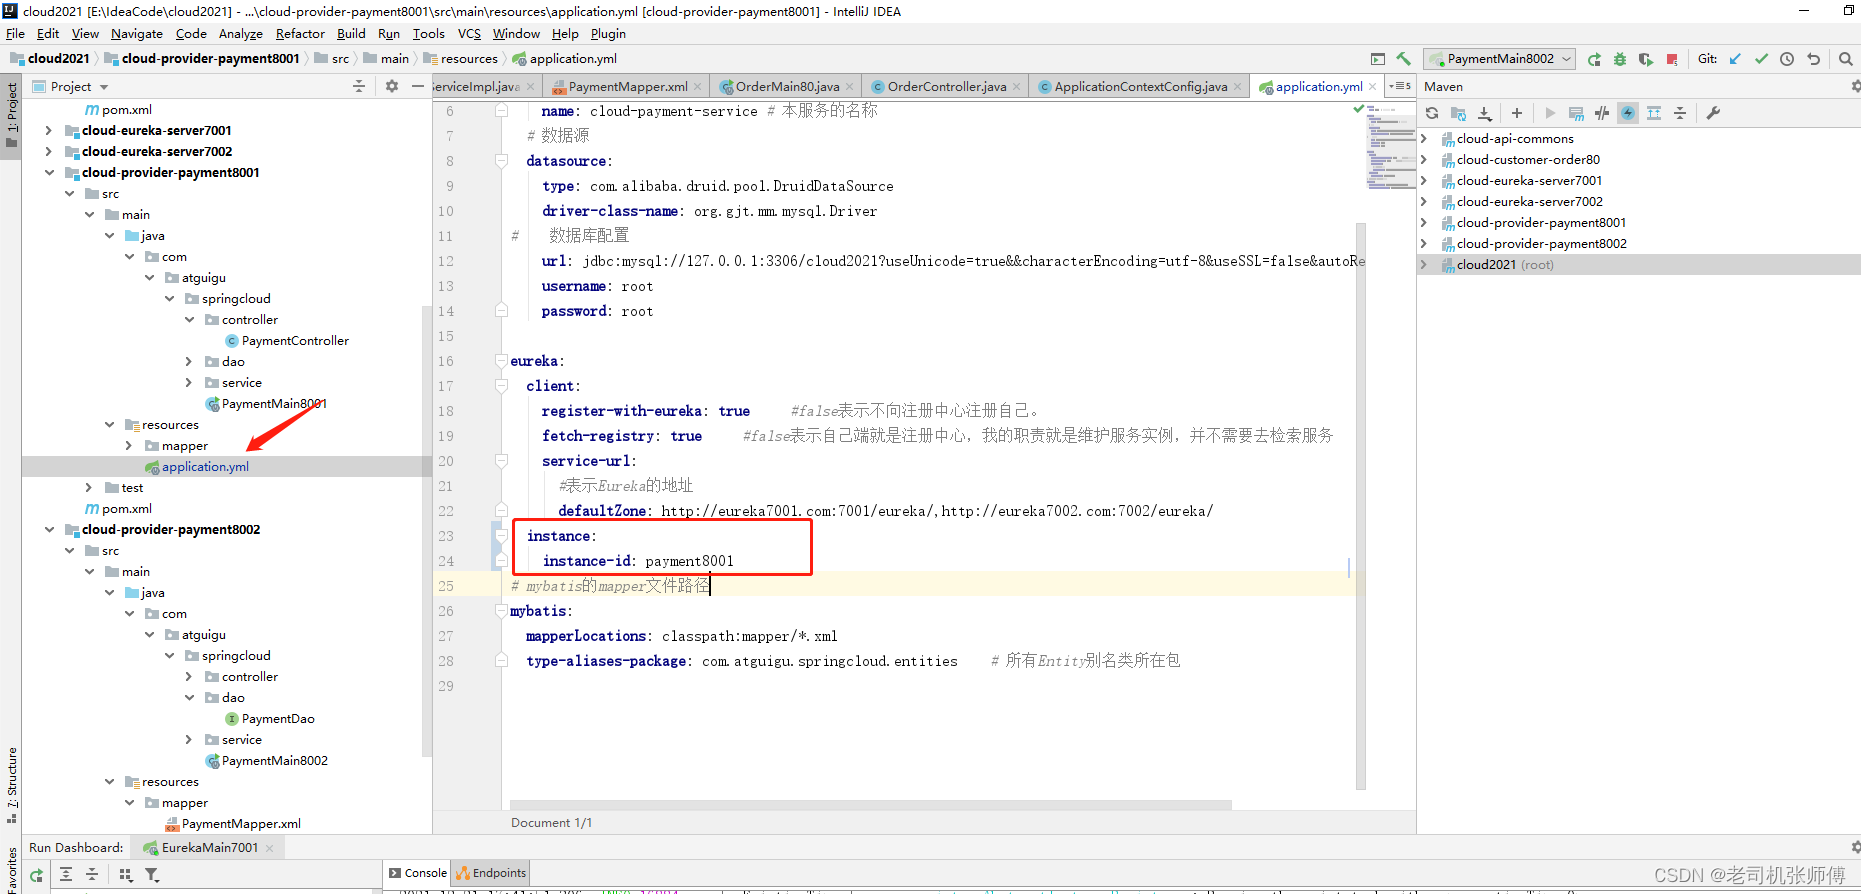Collapse all in the Project tree
Screen dimensions: 1861x894
tap(359, 87)
